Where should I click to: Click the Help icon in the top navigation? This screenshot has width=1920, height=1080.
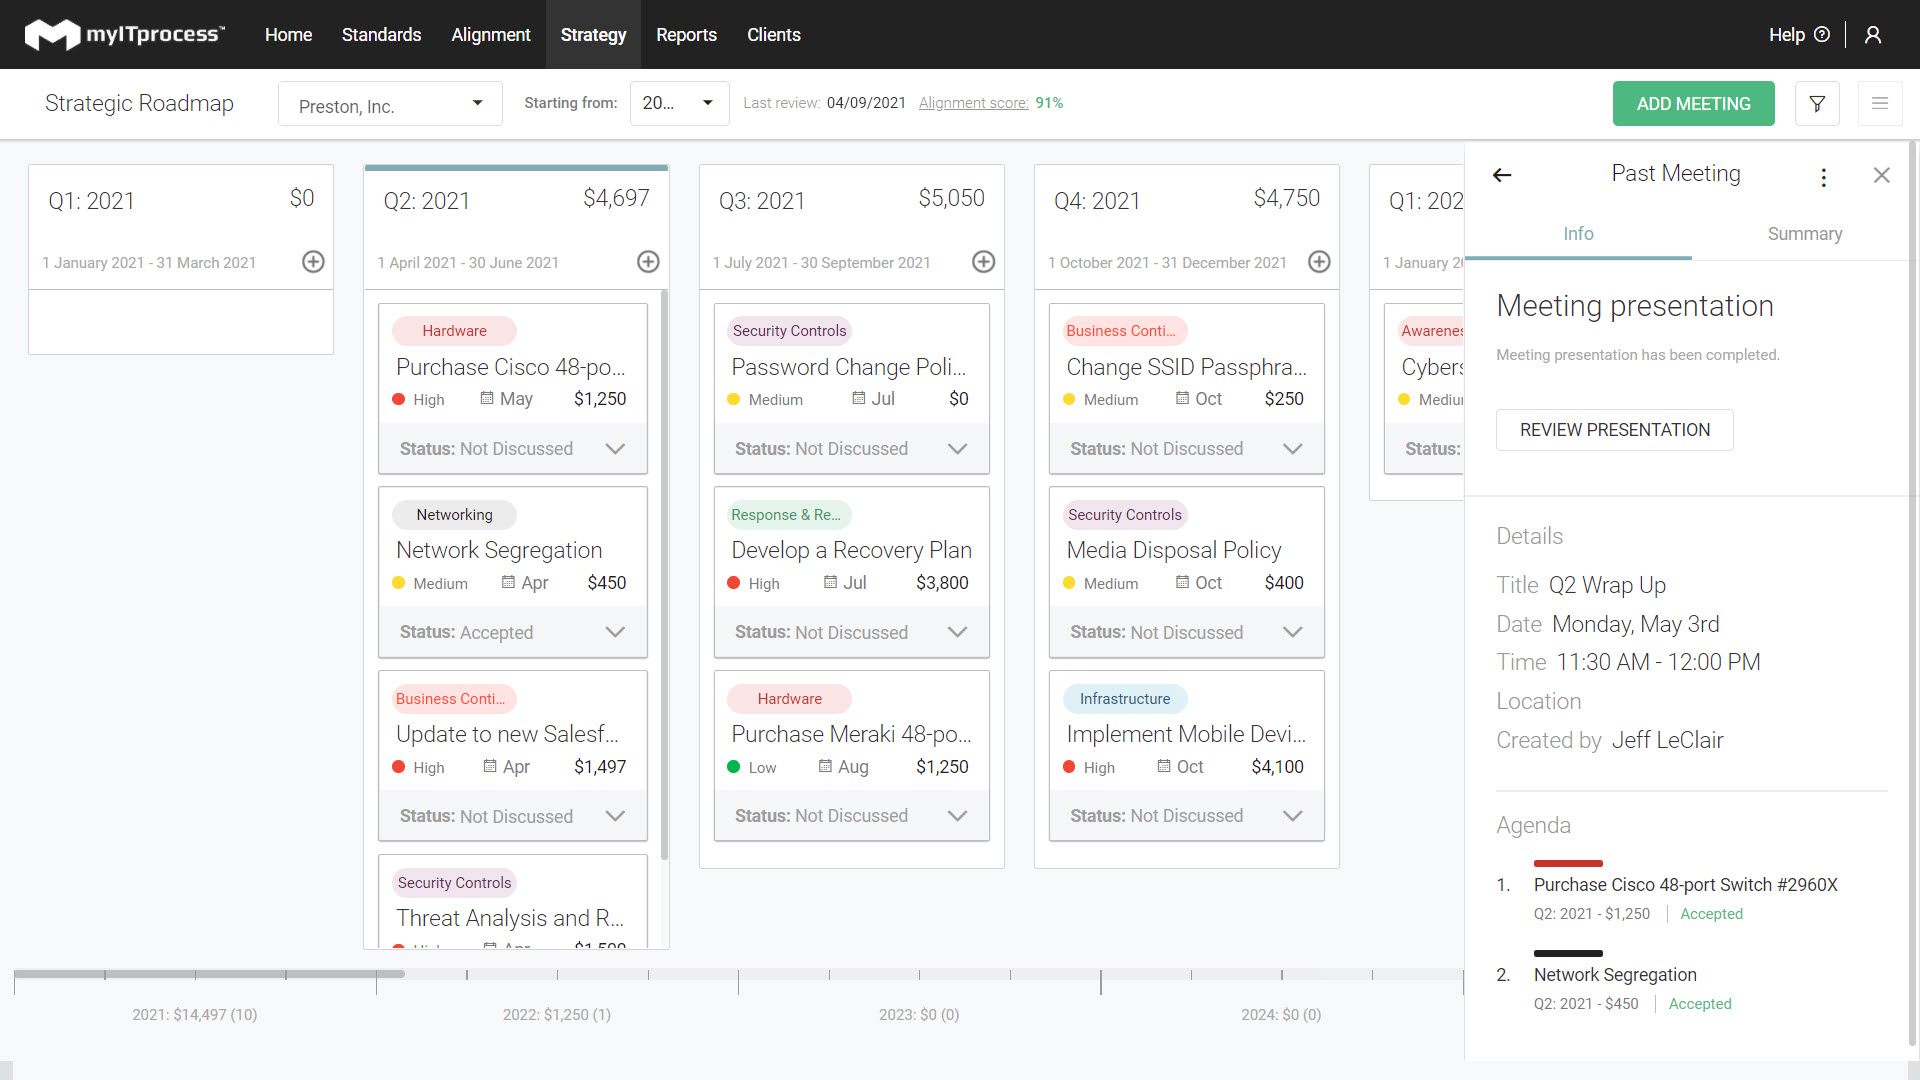click(x=1822, y=36)
